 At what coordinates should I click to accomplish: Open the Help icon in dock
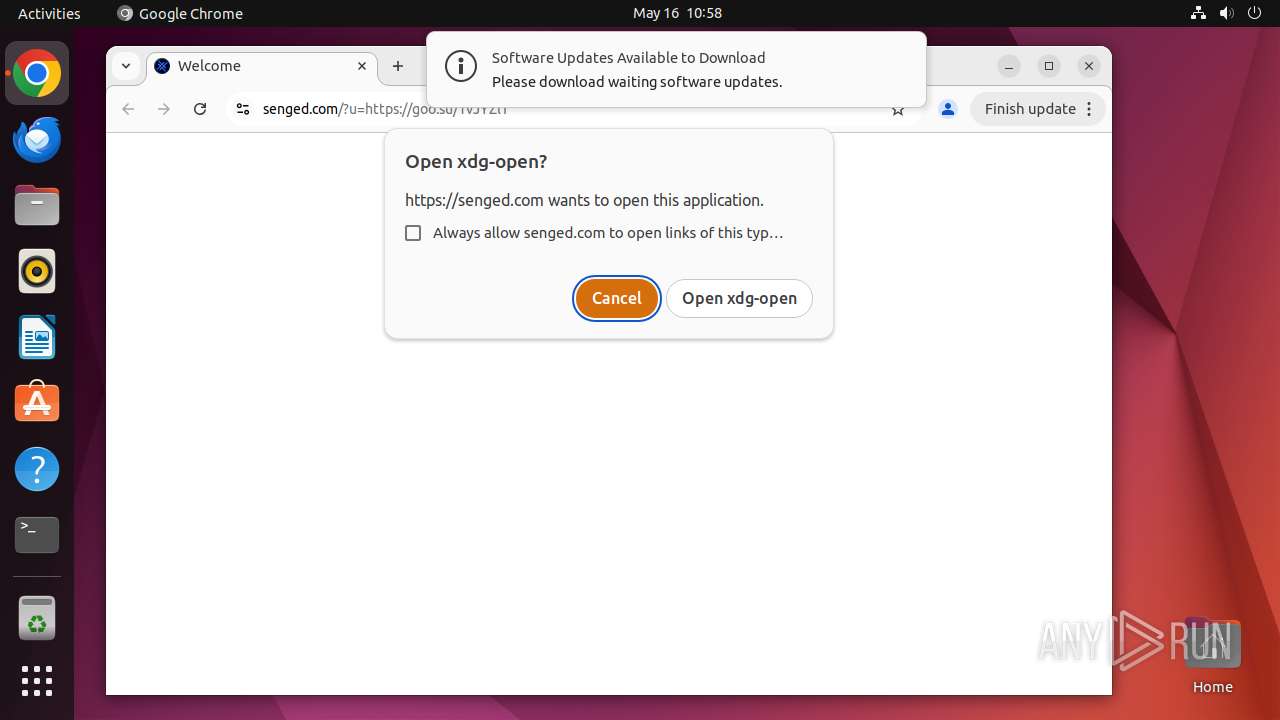click(x=37, y=469)
